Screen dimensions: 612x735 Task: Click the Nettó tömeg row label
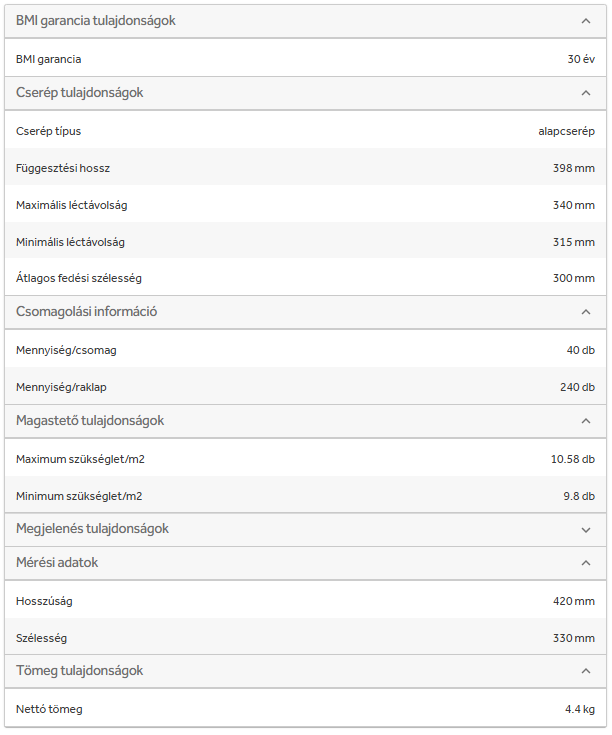point(49,709)
